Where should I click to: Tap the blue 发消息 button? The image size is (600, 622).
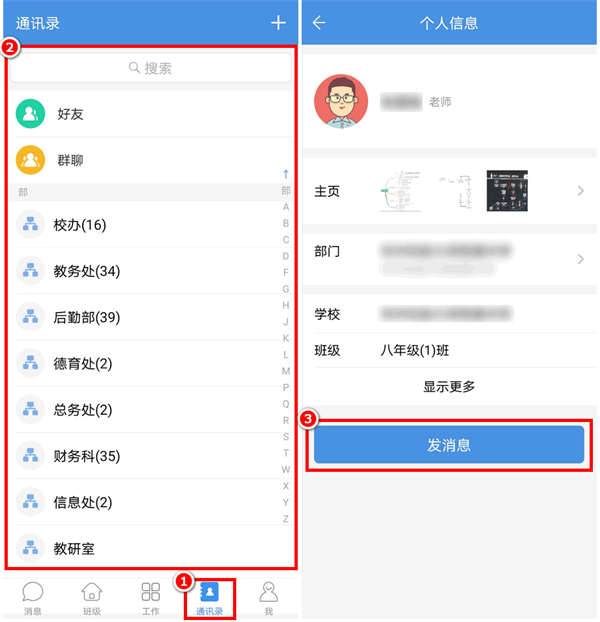tap(449, 445)
